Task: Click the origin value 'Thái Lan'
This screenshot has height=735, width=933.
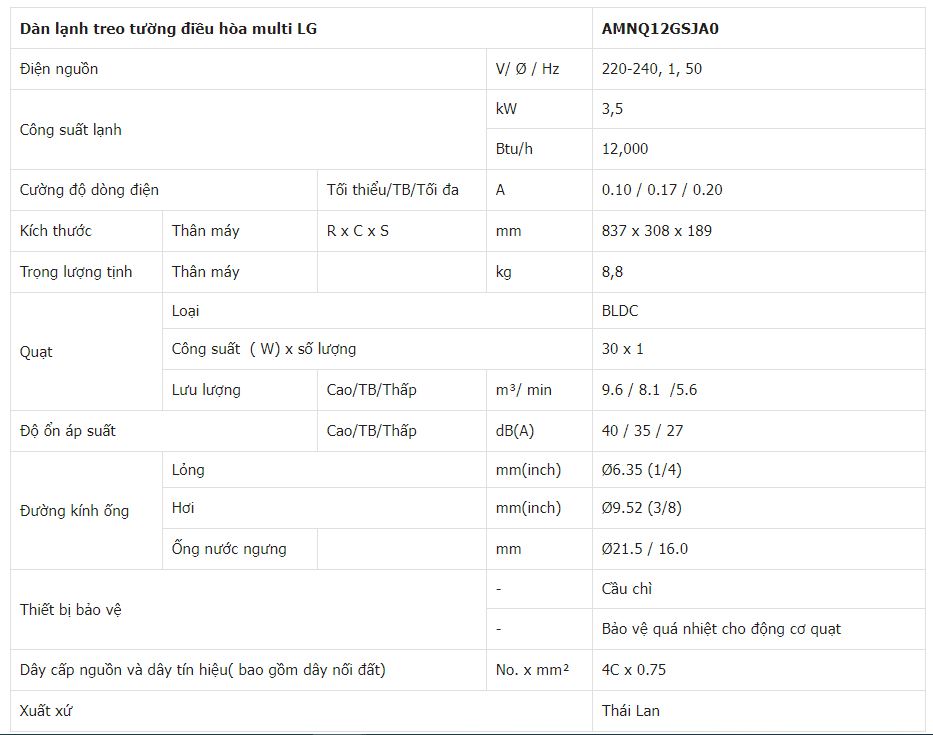Action: click(x=631, y=711)
